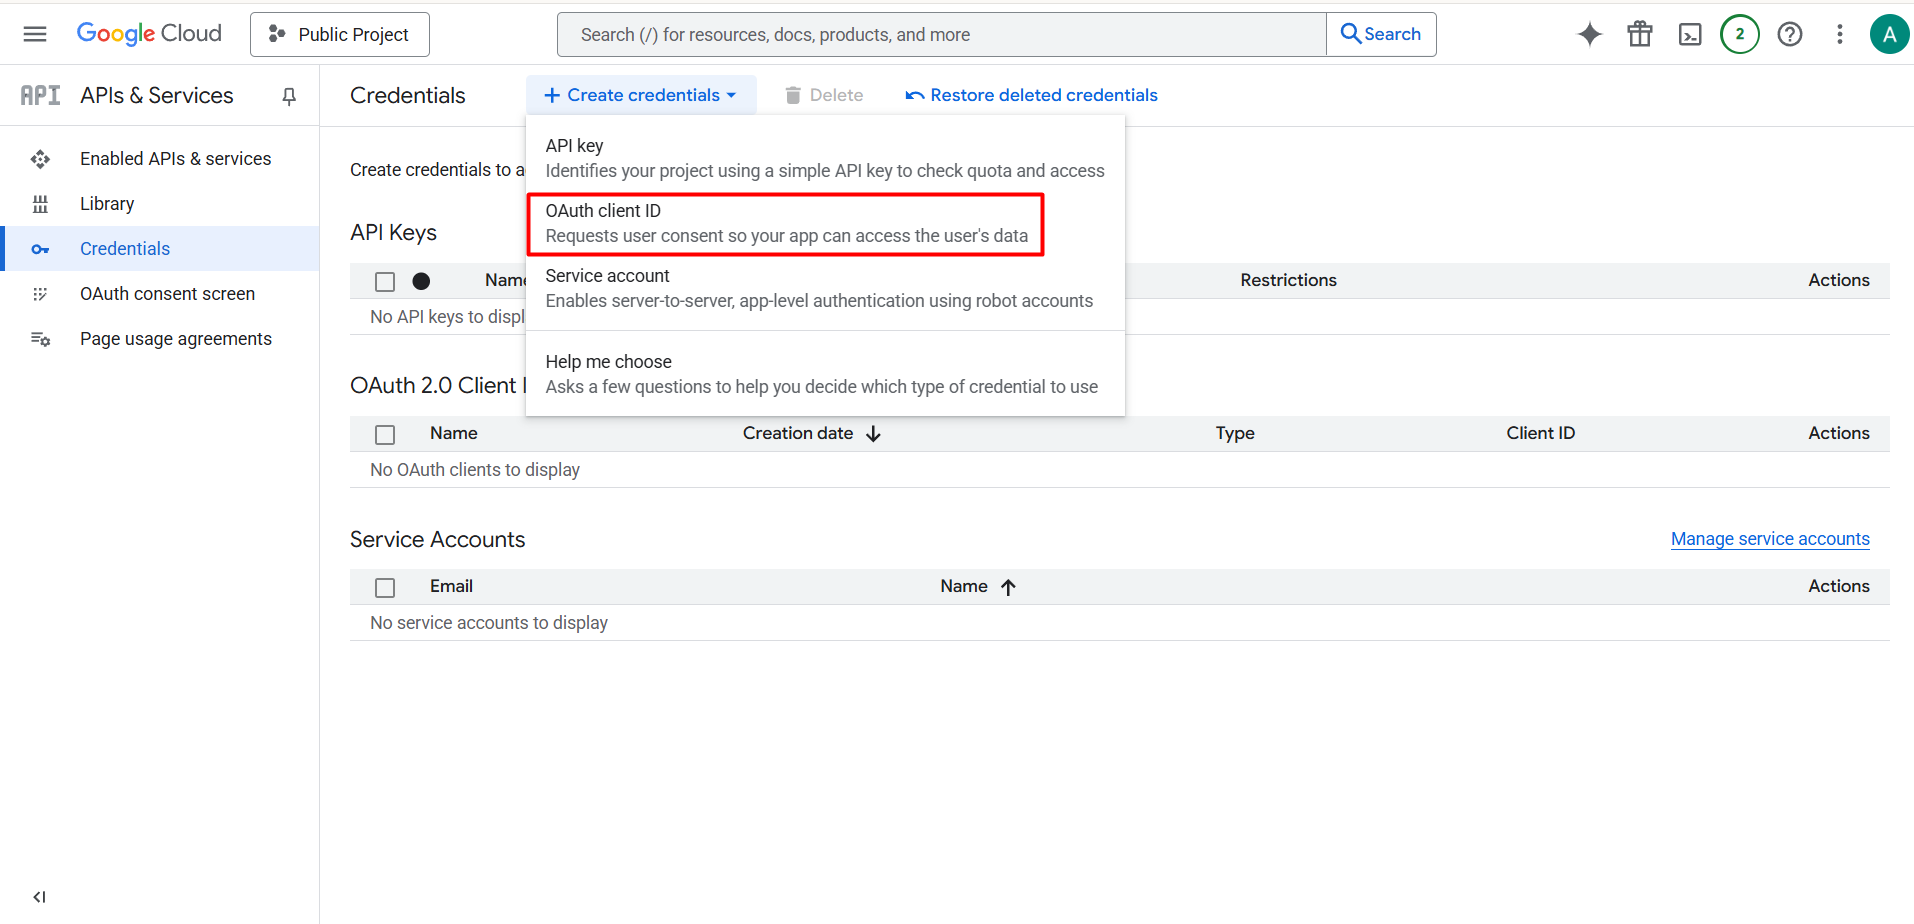This screenshot has width=1914, height=924.
Task: Expand the Create credentials dropdown
Action: (641, 95)
